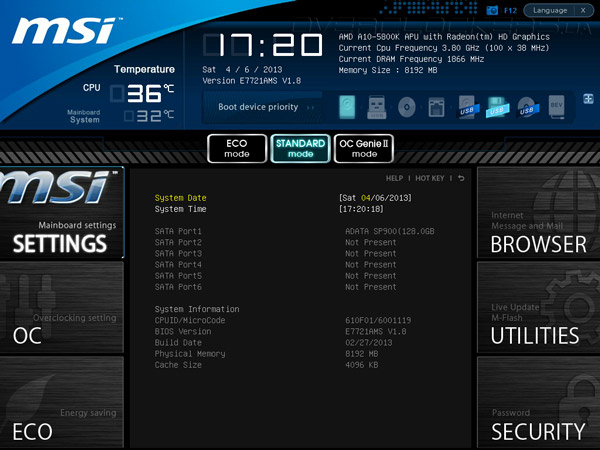Select the USB hard disk boot icon
The width and height of the screenshot is (600, 450).
click(468, 107)
